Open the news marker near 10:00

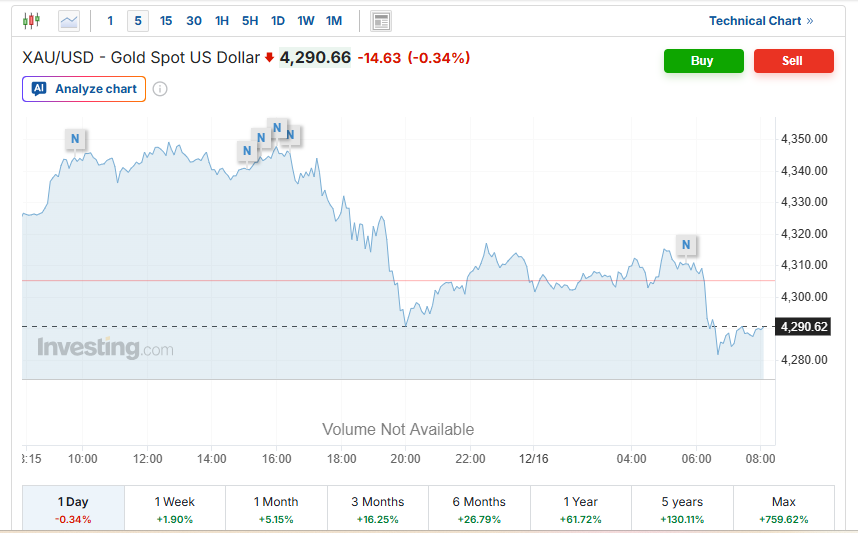pos(75,138)
